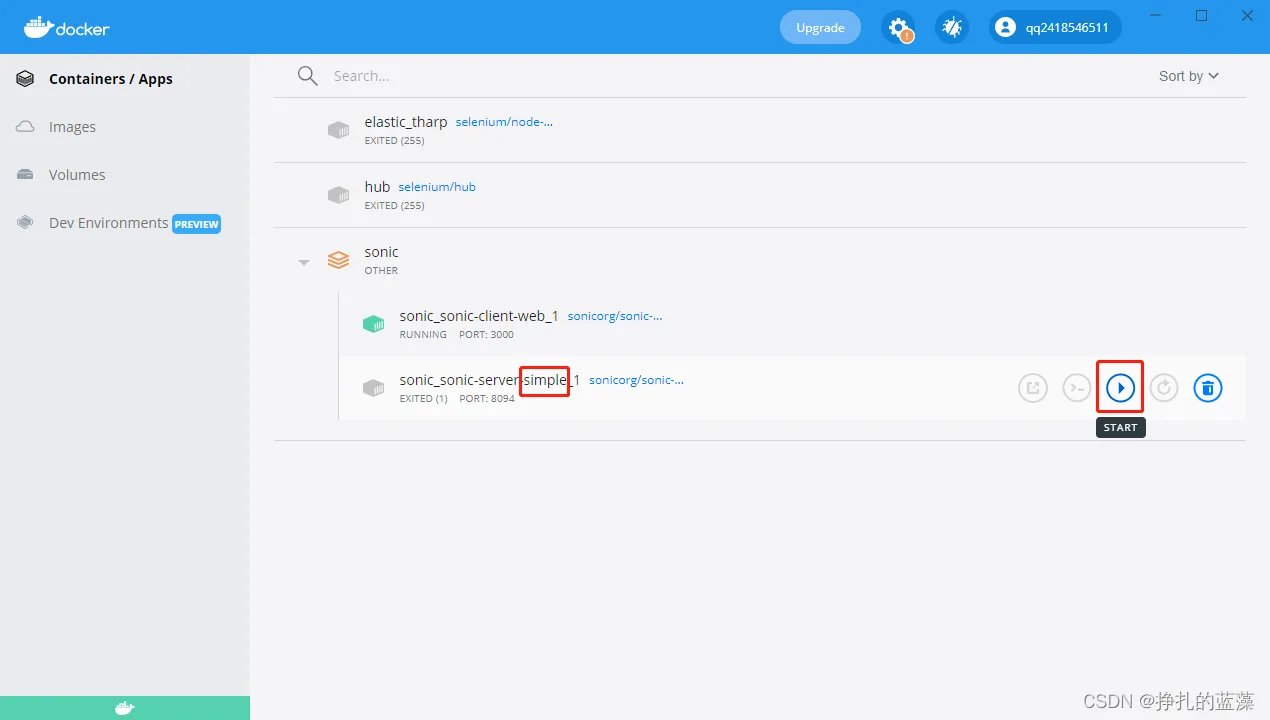Open sonicorg image link for server-simple
Viewport: 1270px width, 720px height.
(x=636, y=380)
